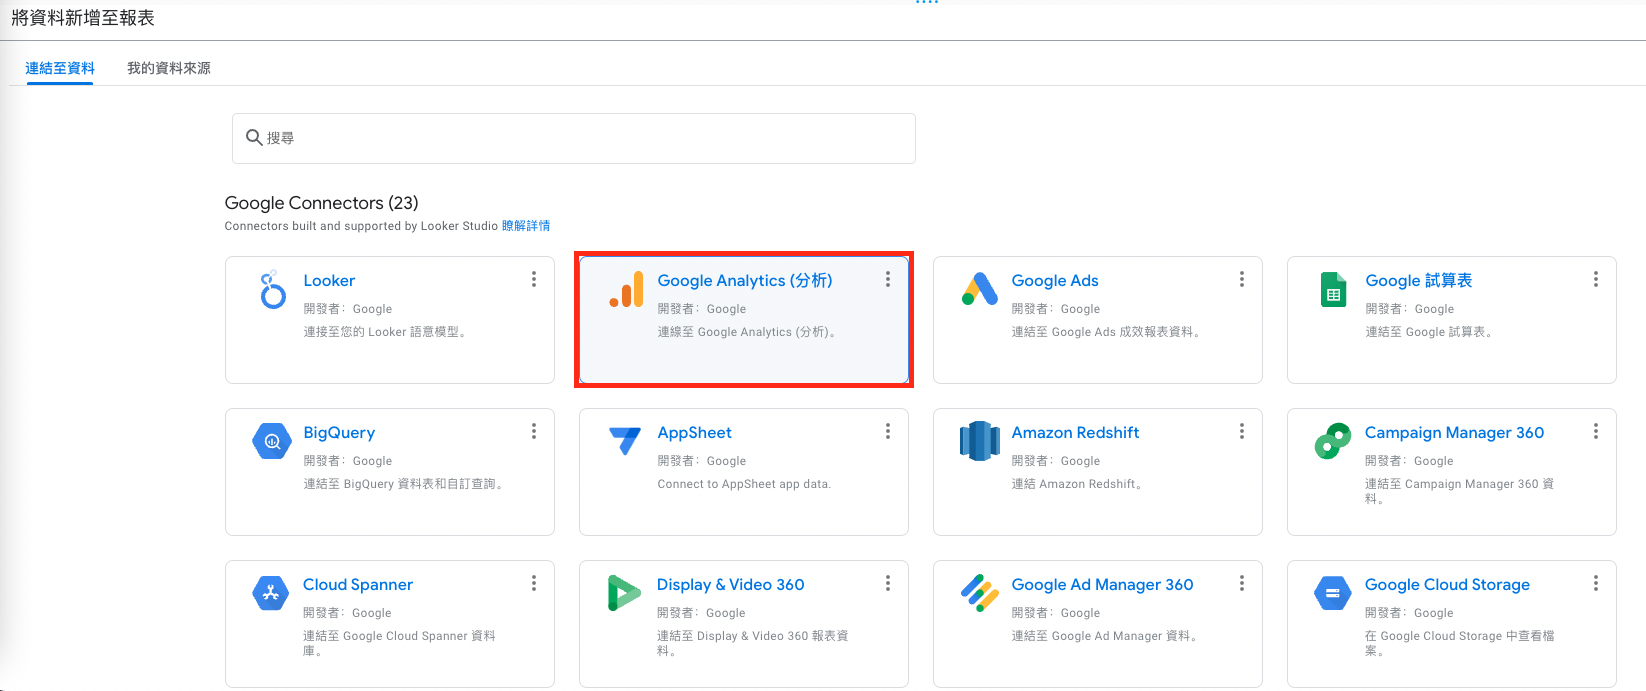Viewport: 1646px width, 691px height.
Task: Switch to the 我的資料來源 tab
Action: 169,68
